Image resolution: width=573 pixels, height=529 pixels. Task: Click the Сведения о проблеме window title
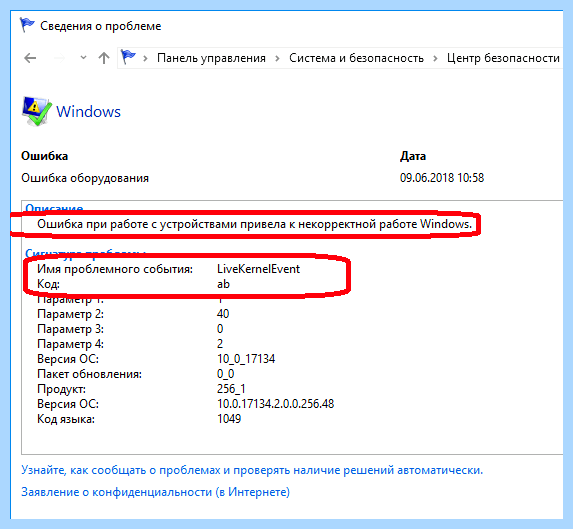coord(100,26)
